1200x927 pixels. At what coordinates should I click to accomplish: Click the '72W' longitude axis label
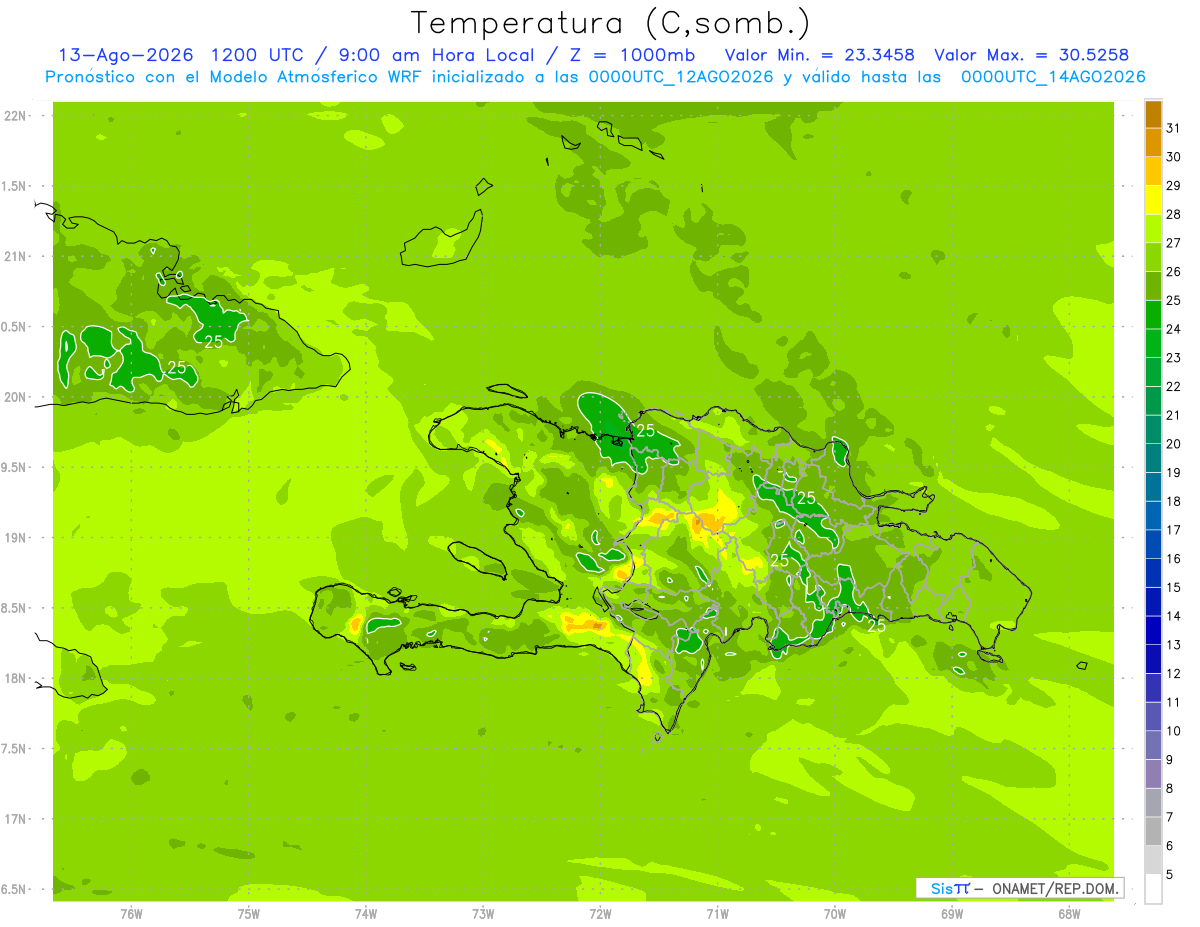tap(600, 914)
